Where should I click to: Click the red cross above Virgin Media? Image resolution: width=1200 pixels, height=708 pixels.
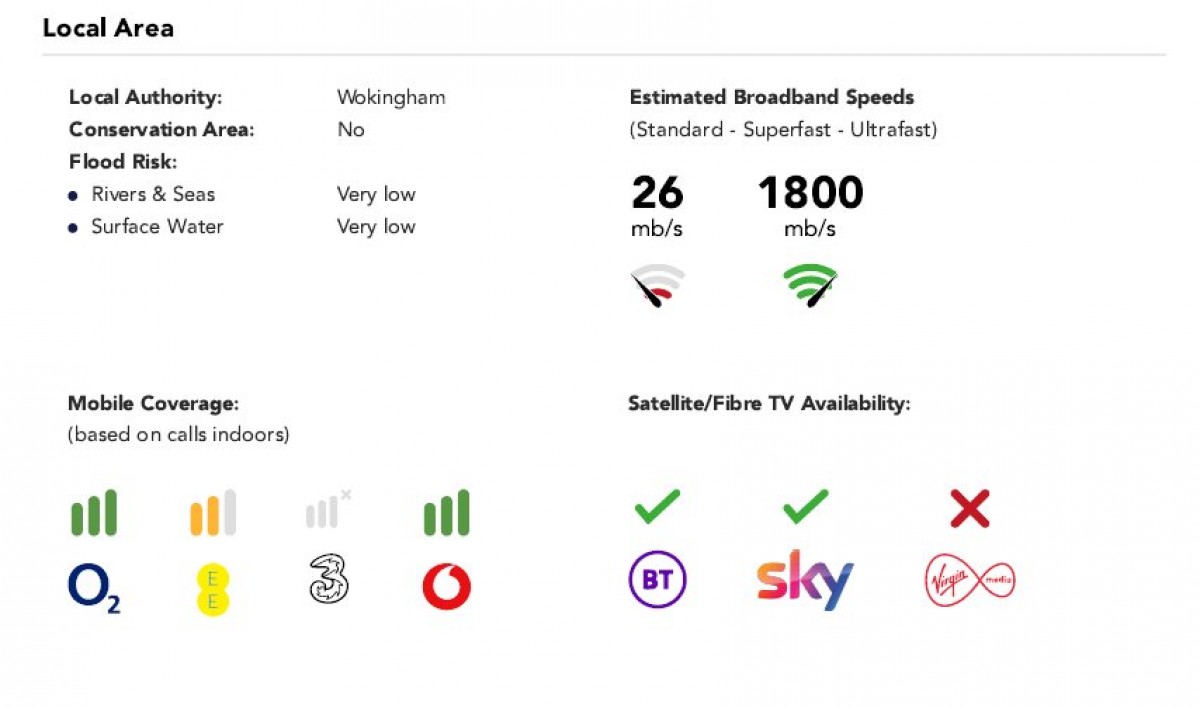click(970, 509)
